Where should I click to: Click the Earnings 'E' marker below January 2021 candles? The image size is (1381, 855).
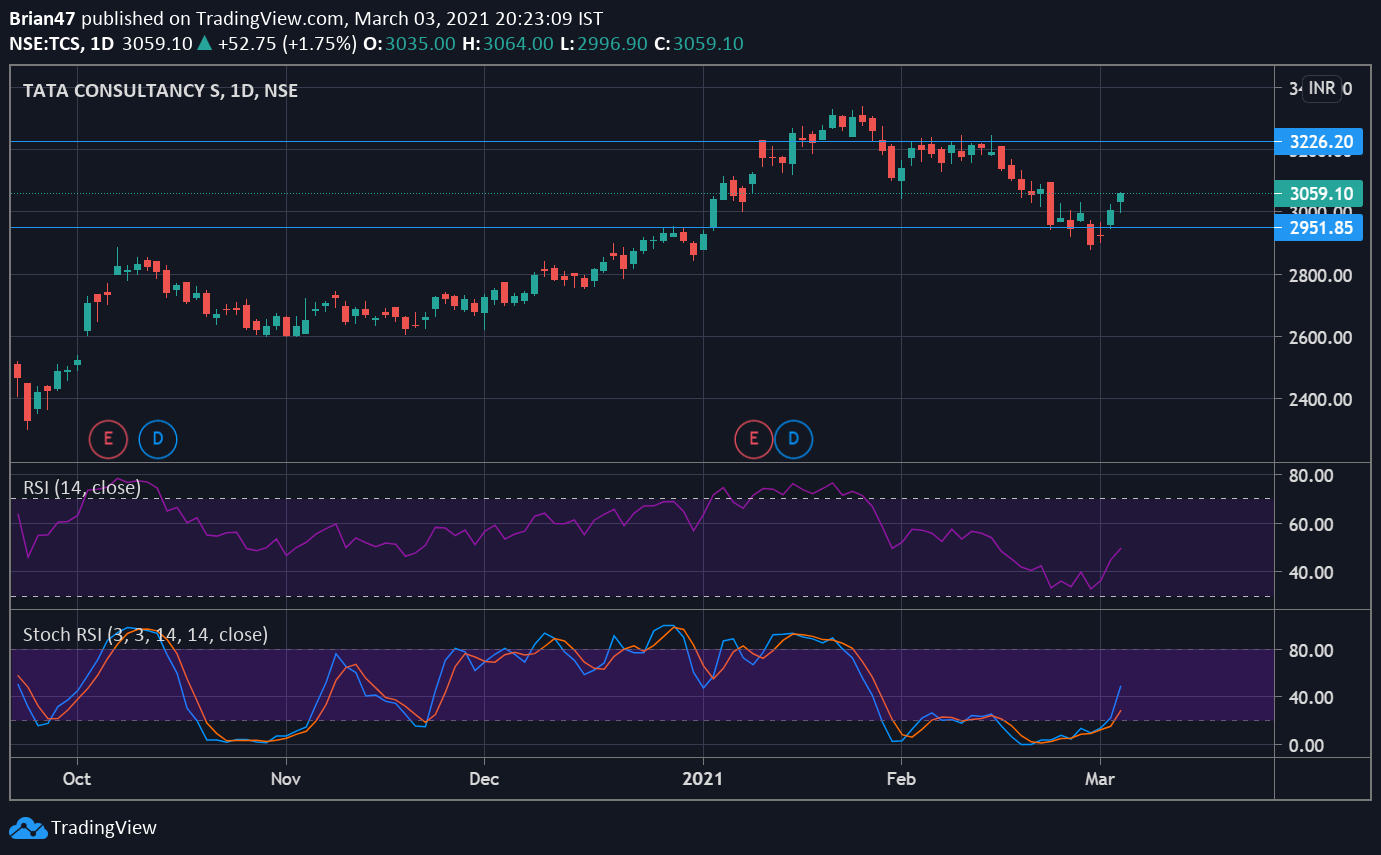tap(754, 438)
